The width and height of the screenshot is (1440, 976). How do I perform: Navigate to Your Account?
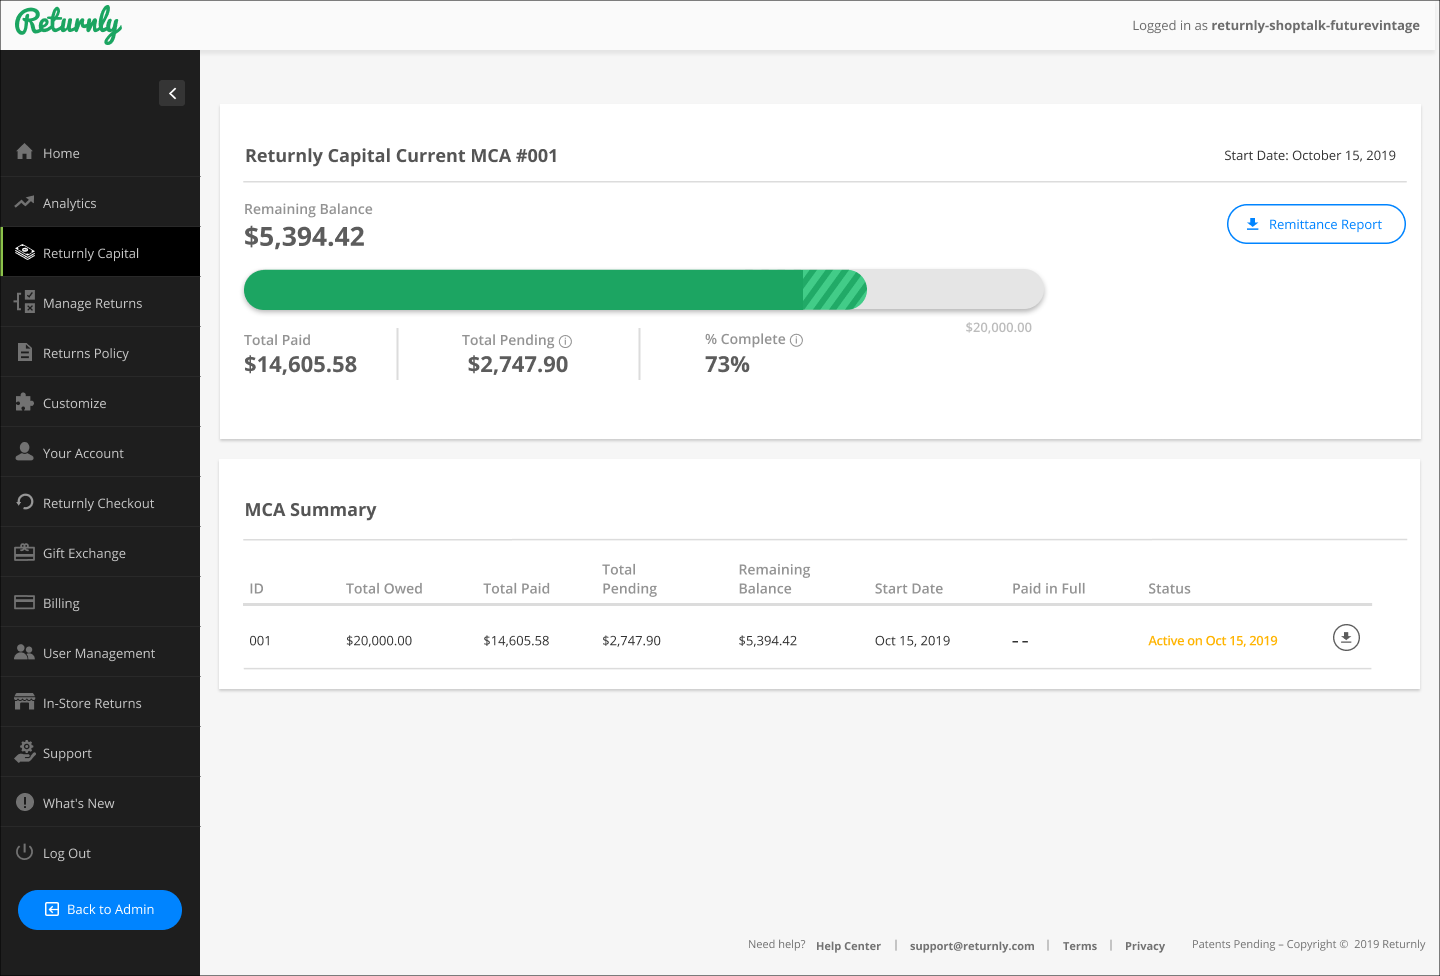[100, 452]
